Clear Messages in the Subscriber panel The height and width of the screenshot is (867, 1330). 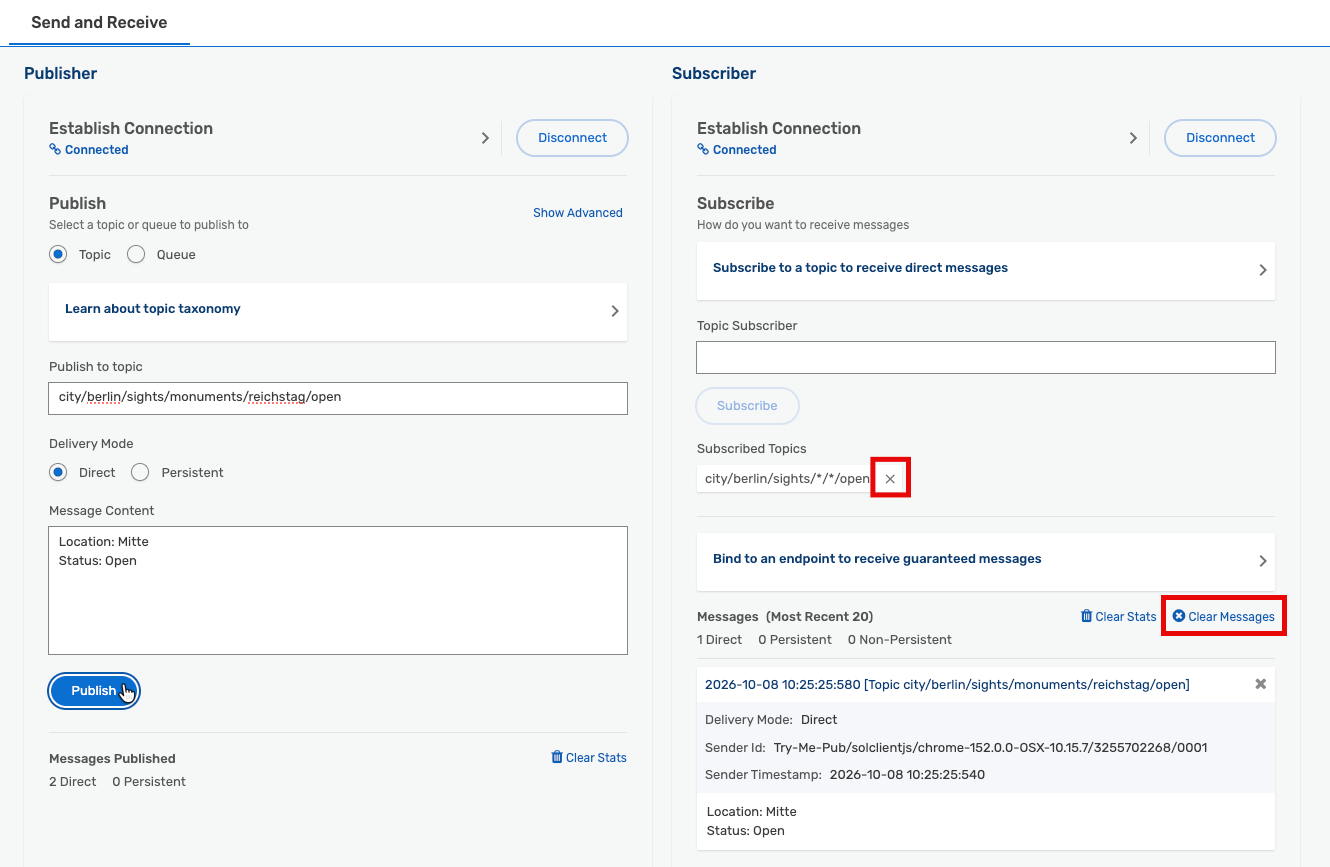[1224, 617]
